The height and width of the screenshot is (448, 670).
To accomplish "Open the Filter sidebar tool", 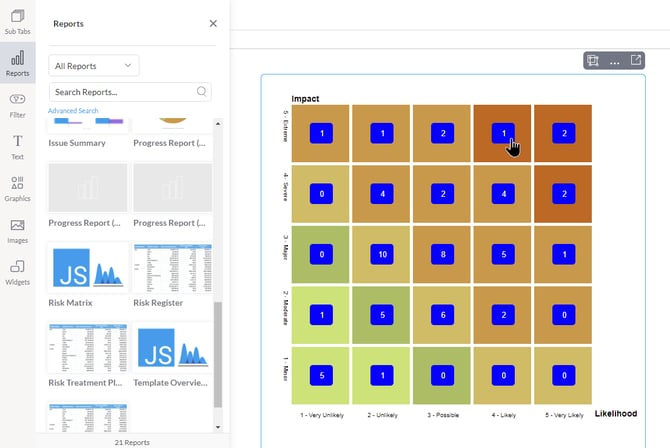I will [17, 104].
